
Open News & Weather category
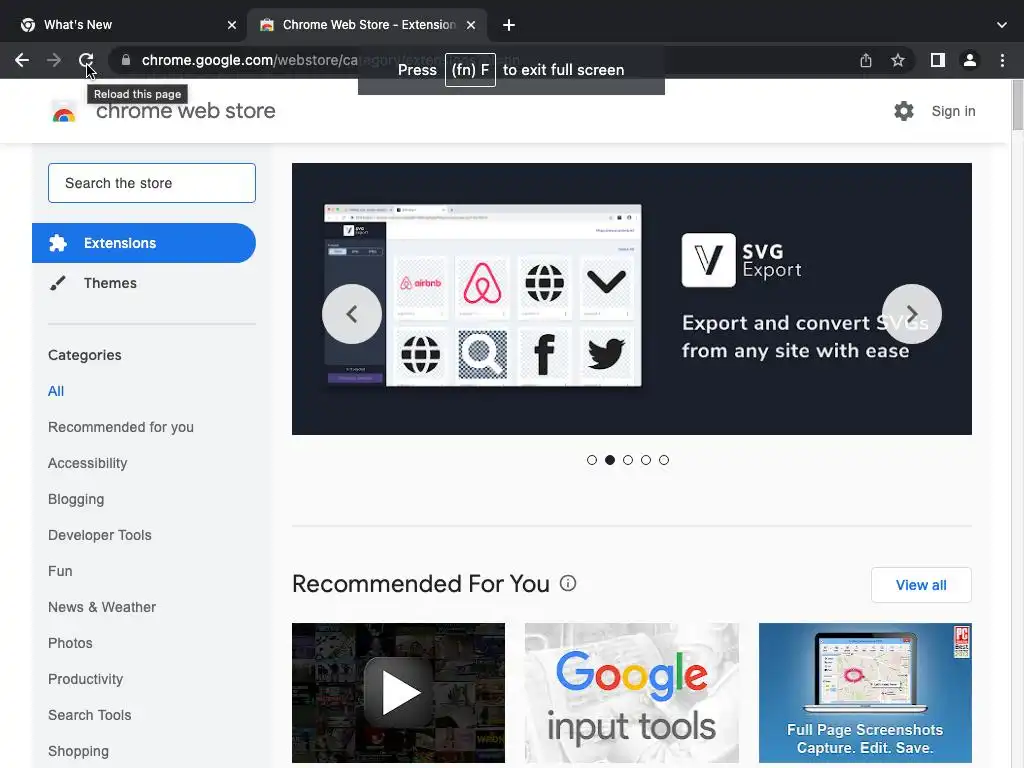click(102, 607)
